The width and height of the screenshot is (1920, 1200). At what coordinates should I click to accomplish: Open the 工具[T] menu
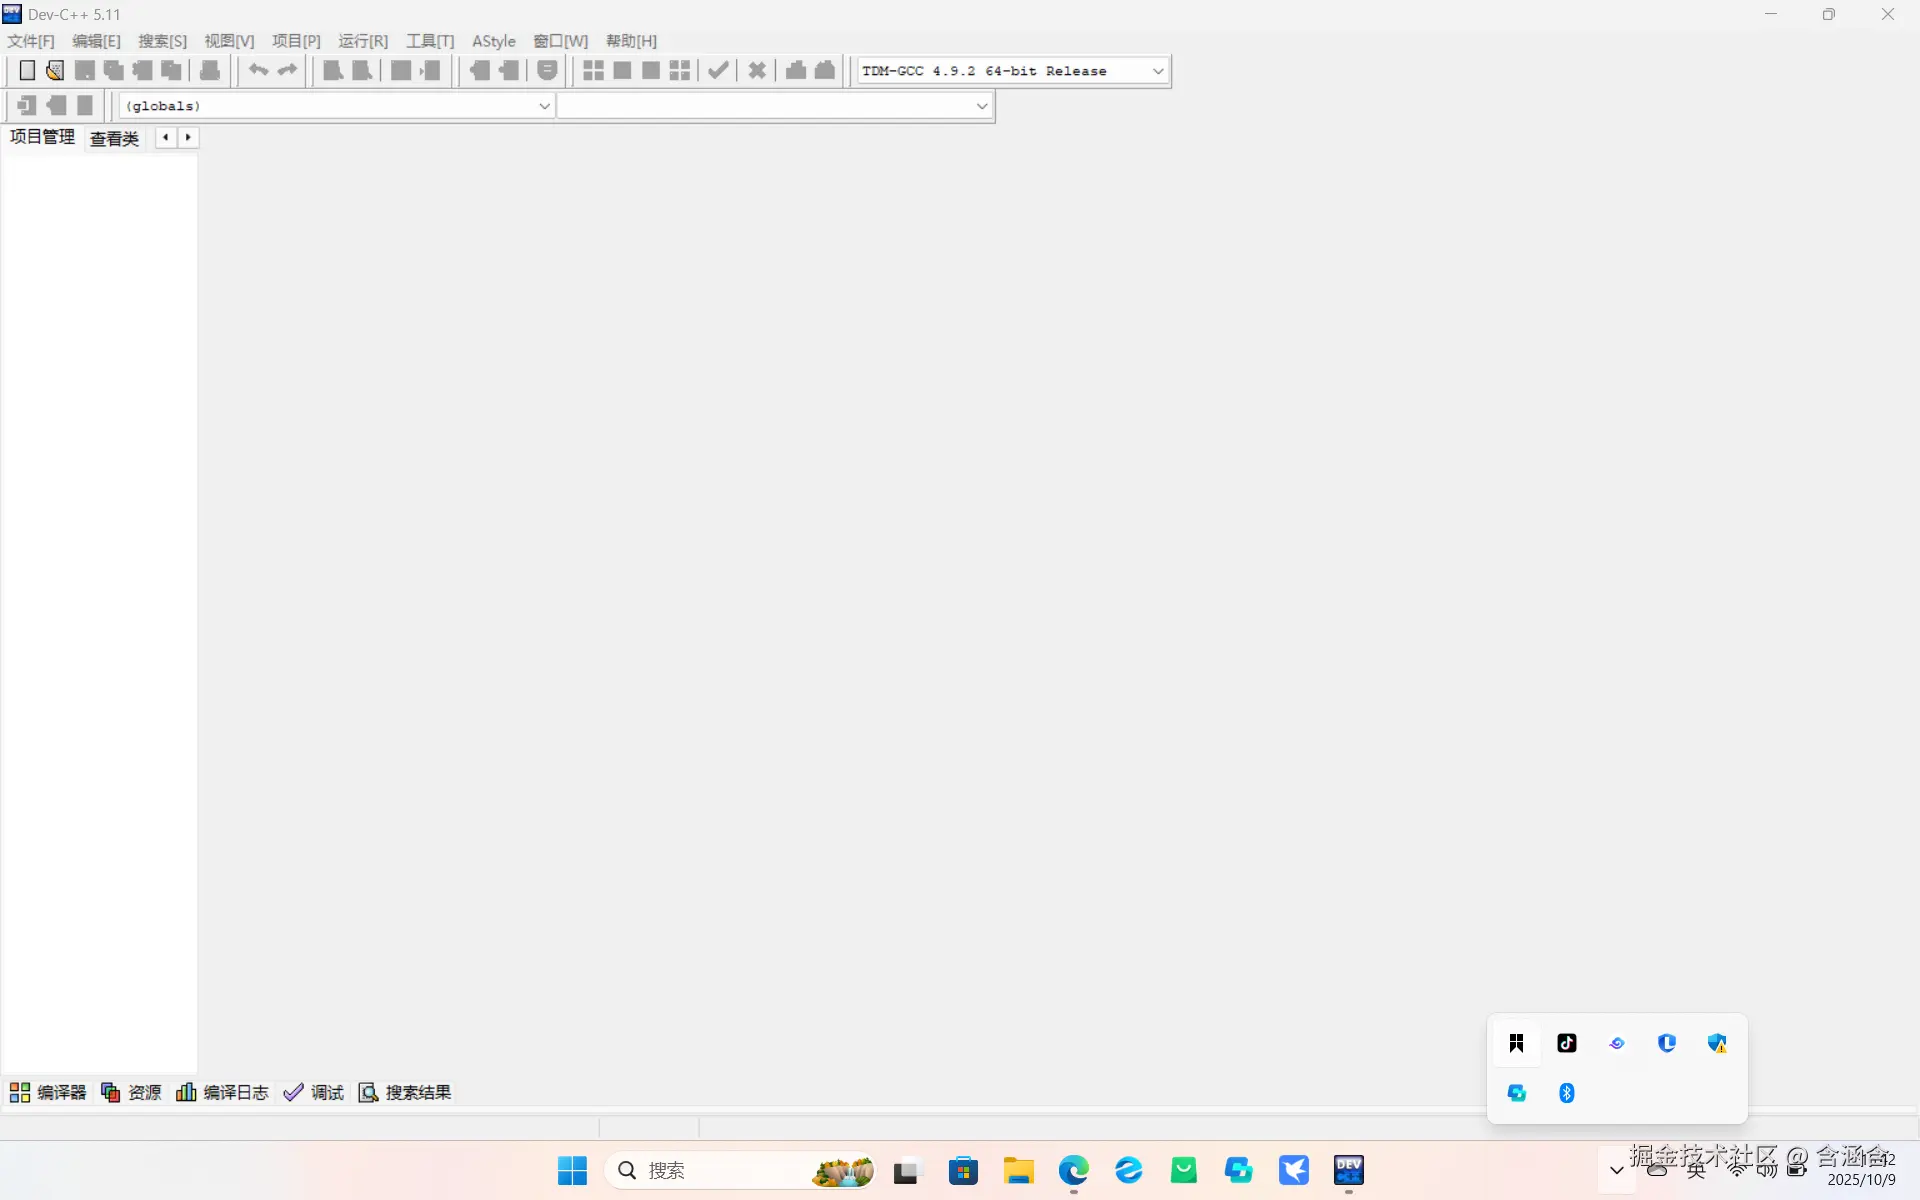pos(430,41)
